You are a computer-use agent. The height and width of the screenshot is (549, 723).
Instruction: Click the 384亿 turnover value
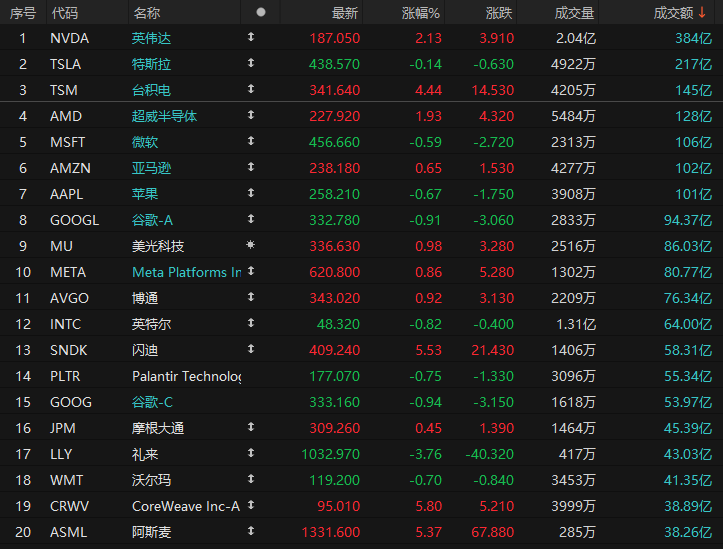[693, 38]
